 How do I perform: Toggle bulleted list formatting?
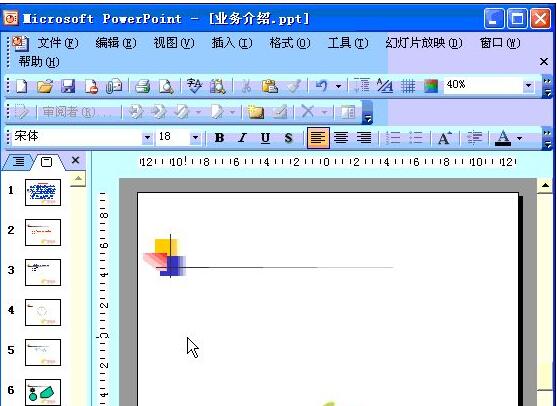416,138
